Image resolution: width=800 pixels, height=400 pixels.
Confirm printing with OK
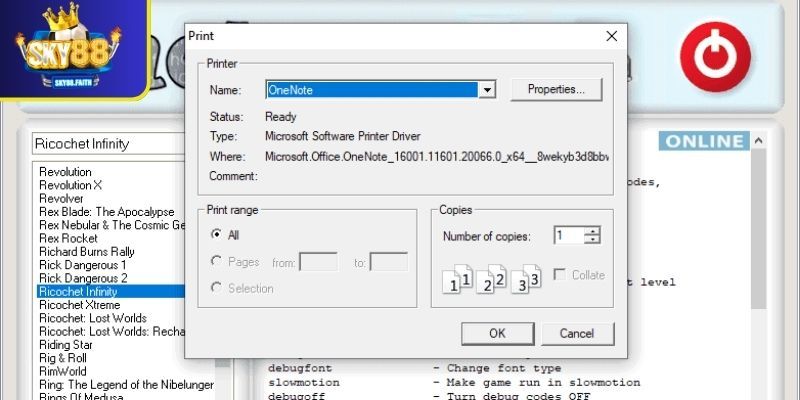tap(497, 334)
